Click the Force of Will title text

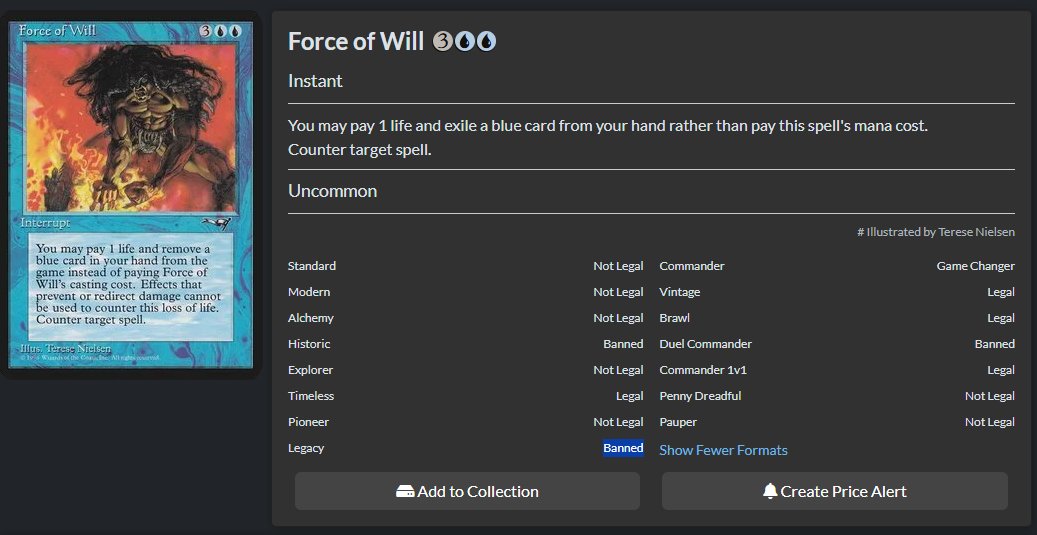pyautogui.click(x=356, y=42)
